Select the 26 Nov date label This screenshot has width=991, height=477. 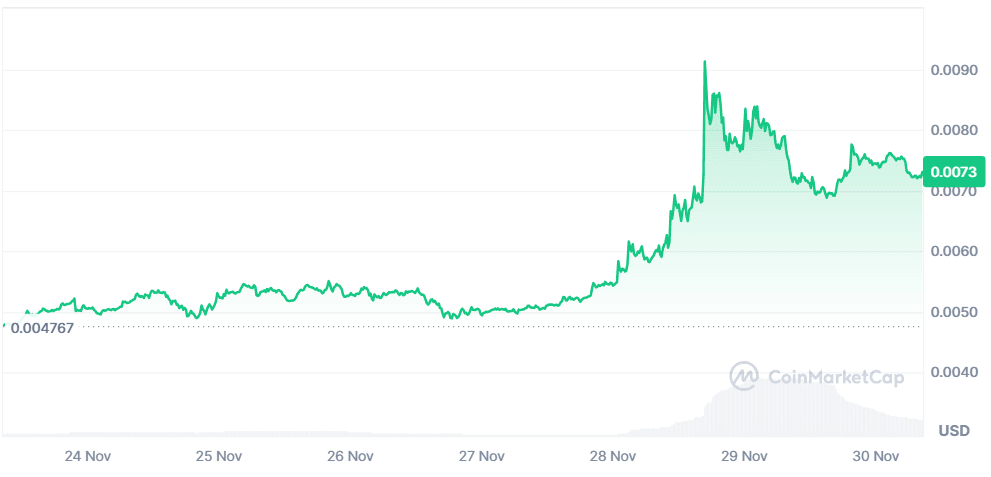(x=350, y=456)
